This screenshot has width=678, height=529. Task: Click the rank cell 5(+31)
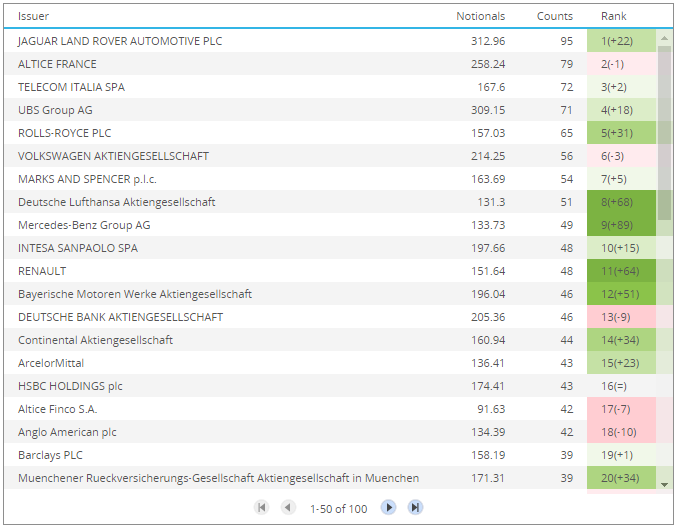[x=621, y=133]
